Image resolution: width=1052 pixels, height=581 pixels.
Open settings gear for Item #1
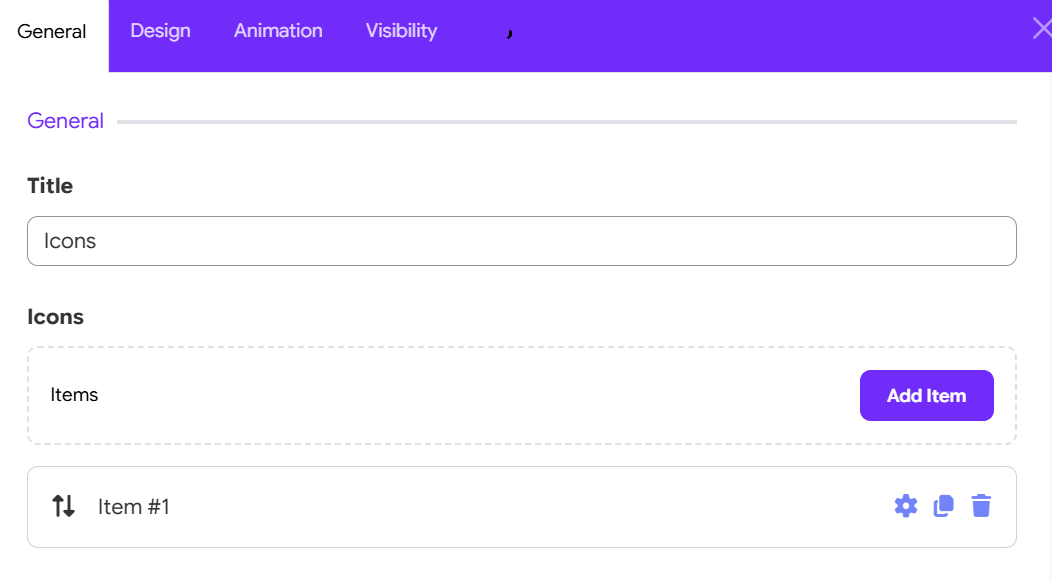tap(906, 506)
